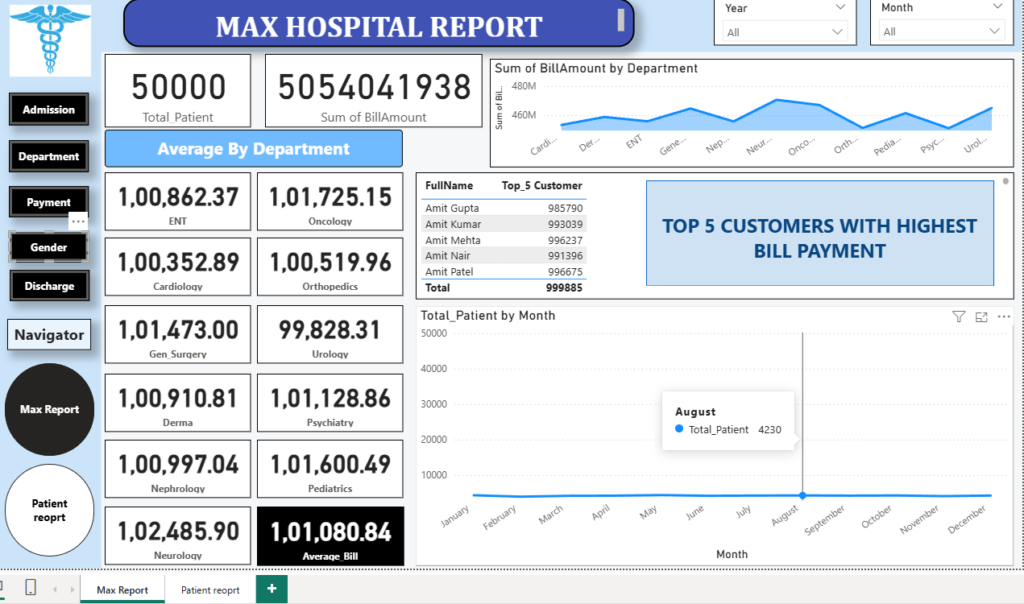Click Top 5 Customers text box
The height and width of the screenshot is (604, 1024).
click(820, 233)
